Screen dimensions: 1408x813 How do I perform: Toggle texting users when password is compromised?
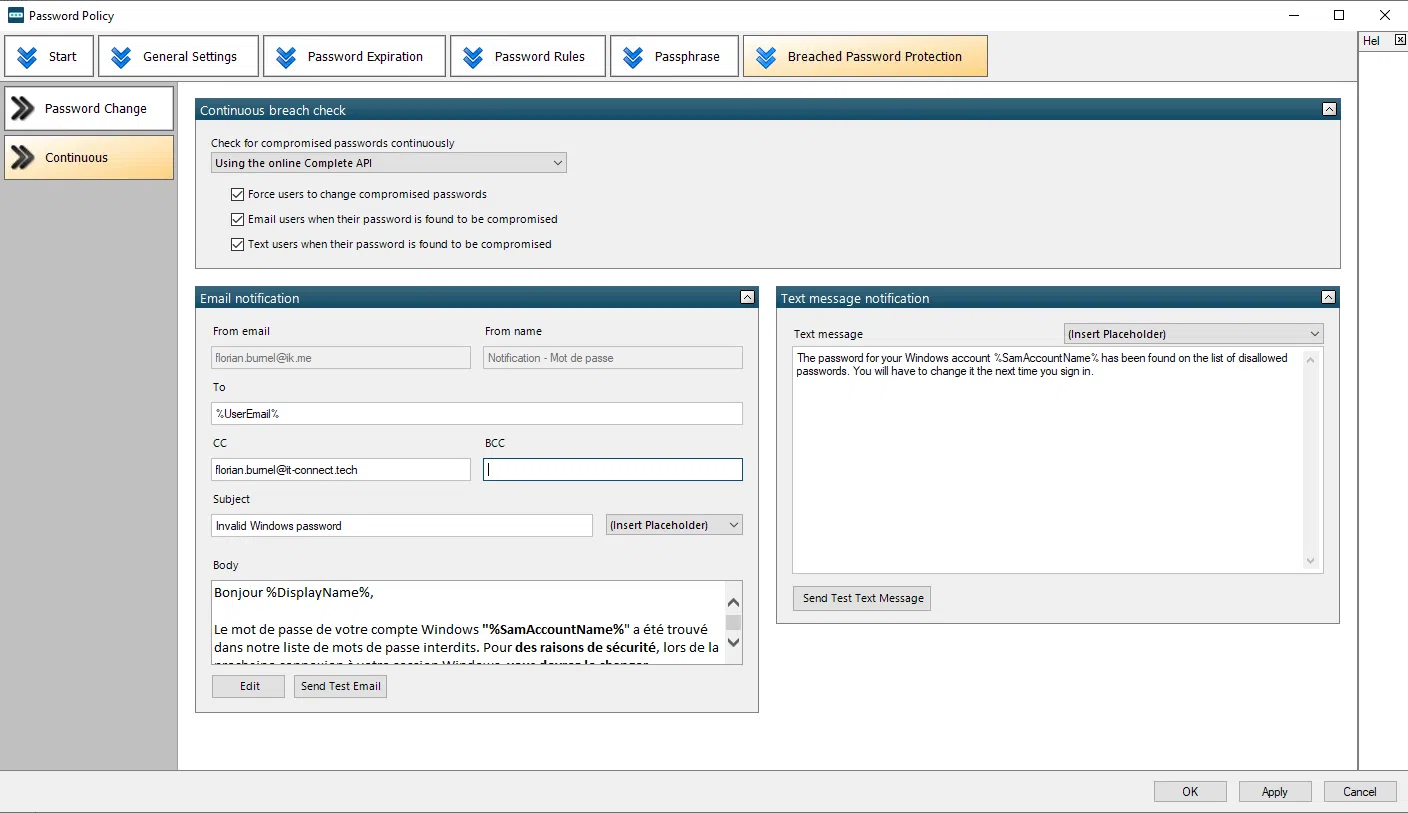click(x=237, y=244)
